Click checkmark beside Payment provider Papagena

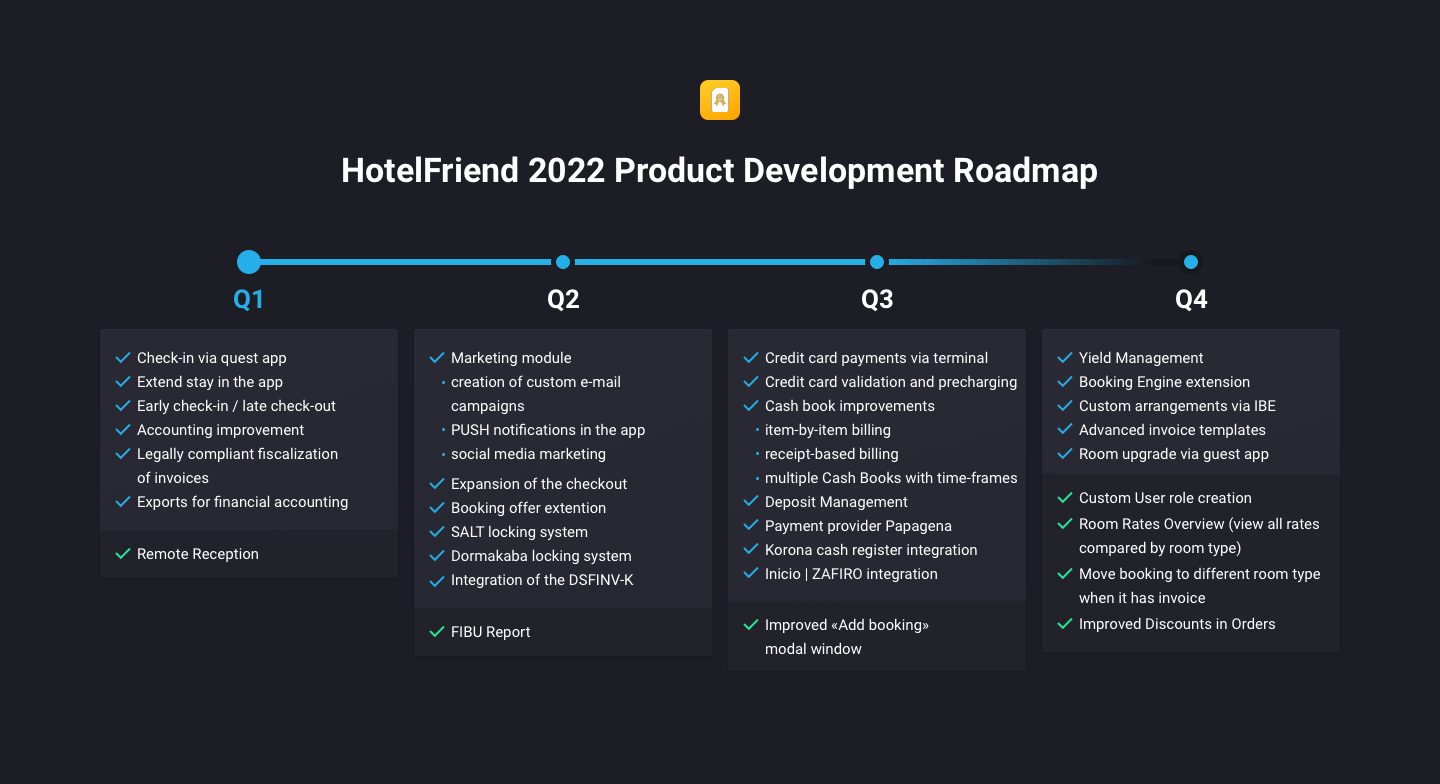pyautogui.click(x=751, y=526)
